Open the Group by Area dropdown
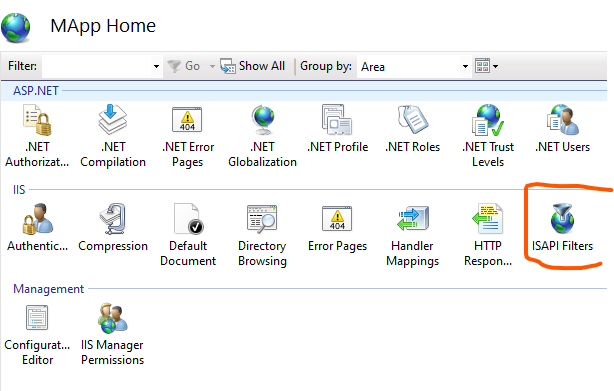Screen dimensions: 614x391 (x=414, y=67)
